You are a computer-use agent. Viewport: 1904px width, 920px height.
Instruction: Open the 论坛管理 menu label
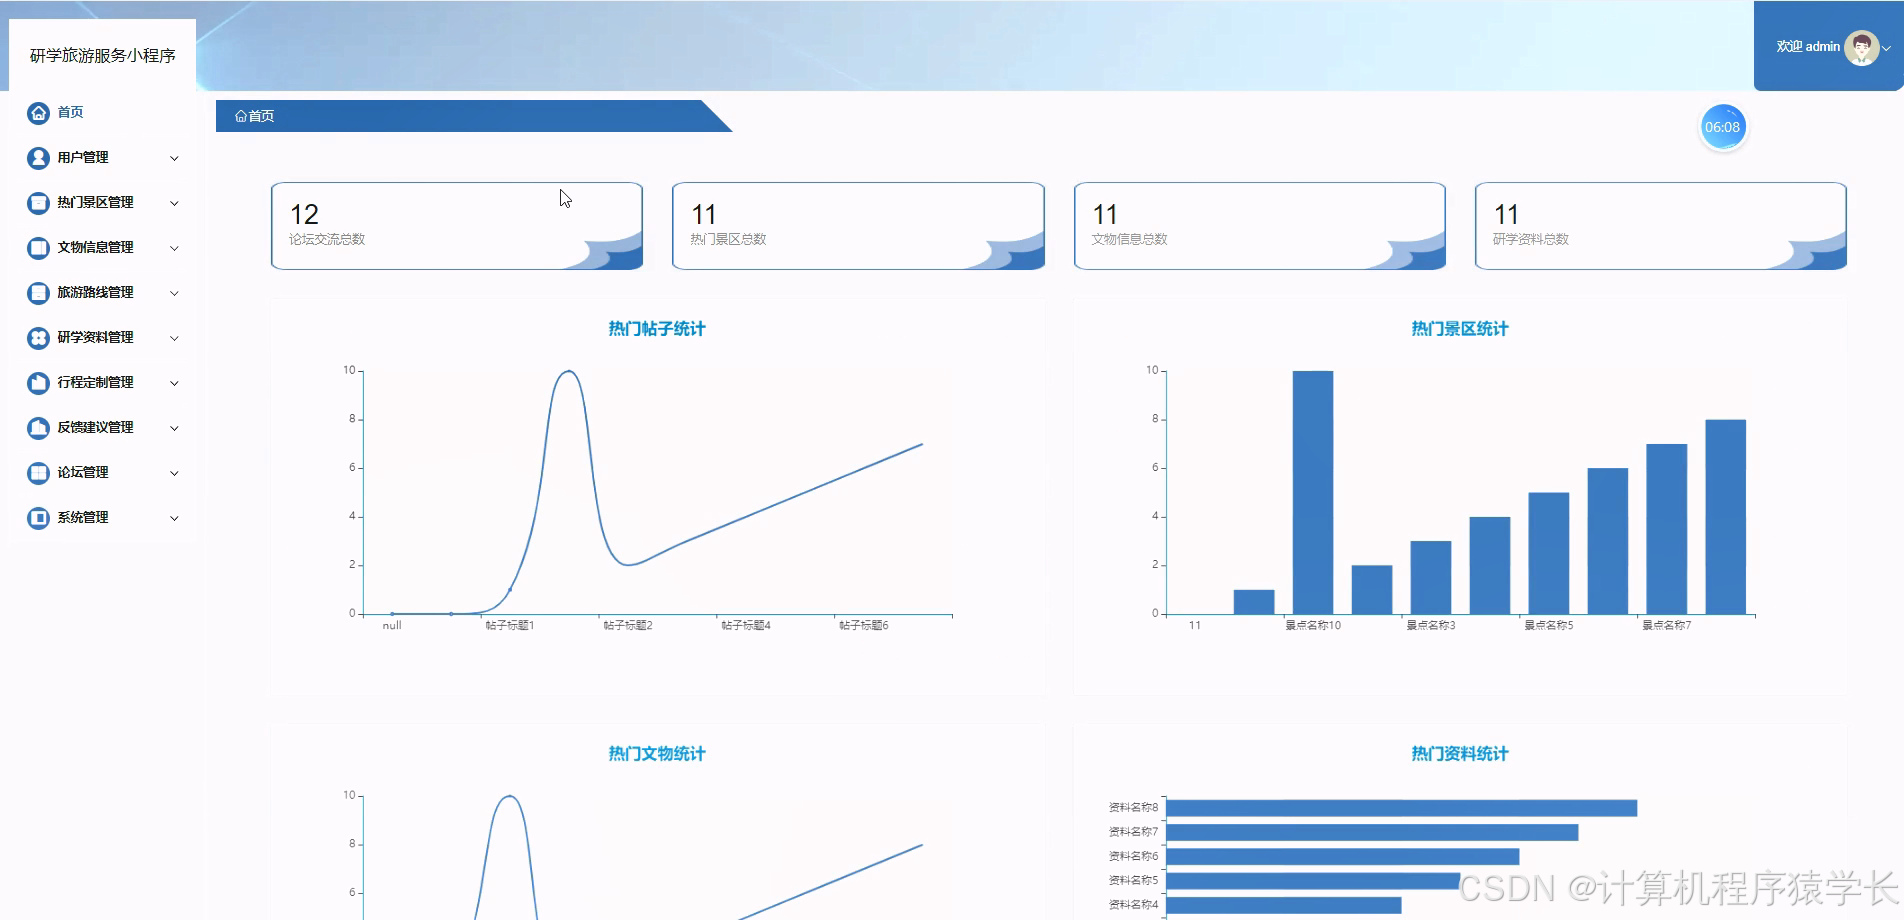click(83, 473)
